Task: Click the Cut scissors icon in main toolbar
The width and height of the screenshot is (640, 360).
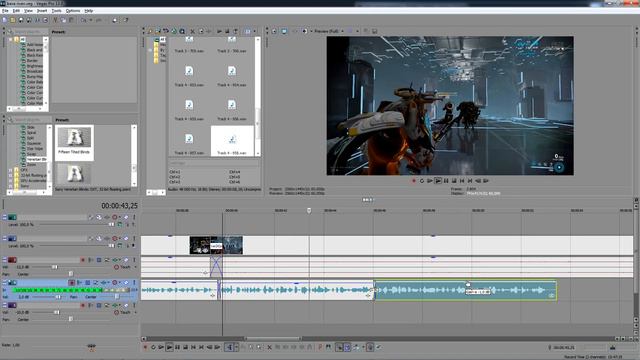Action: [x=55, y=20]
